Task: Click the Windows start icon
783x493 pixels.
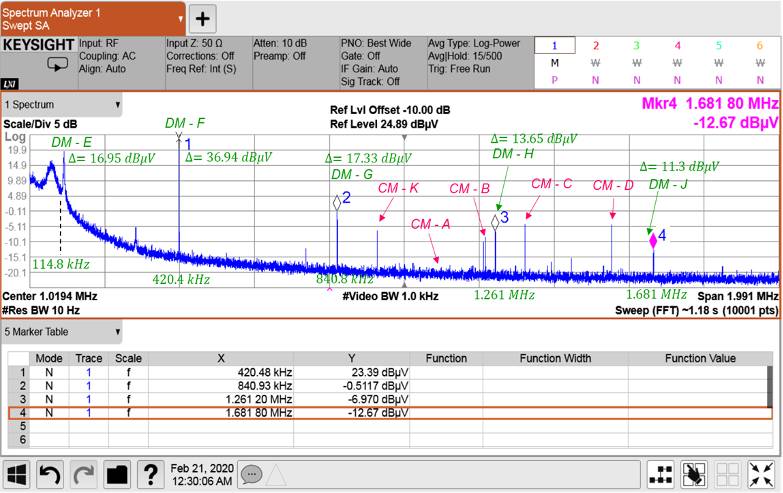Action: pos(18,473)
